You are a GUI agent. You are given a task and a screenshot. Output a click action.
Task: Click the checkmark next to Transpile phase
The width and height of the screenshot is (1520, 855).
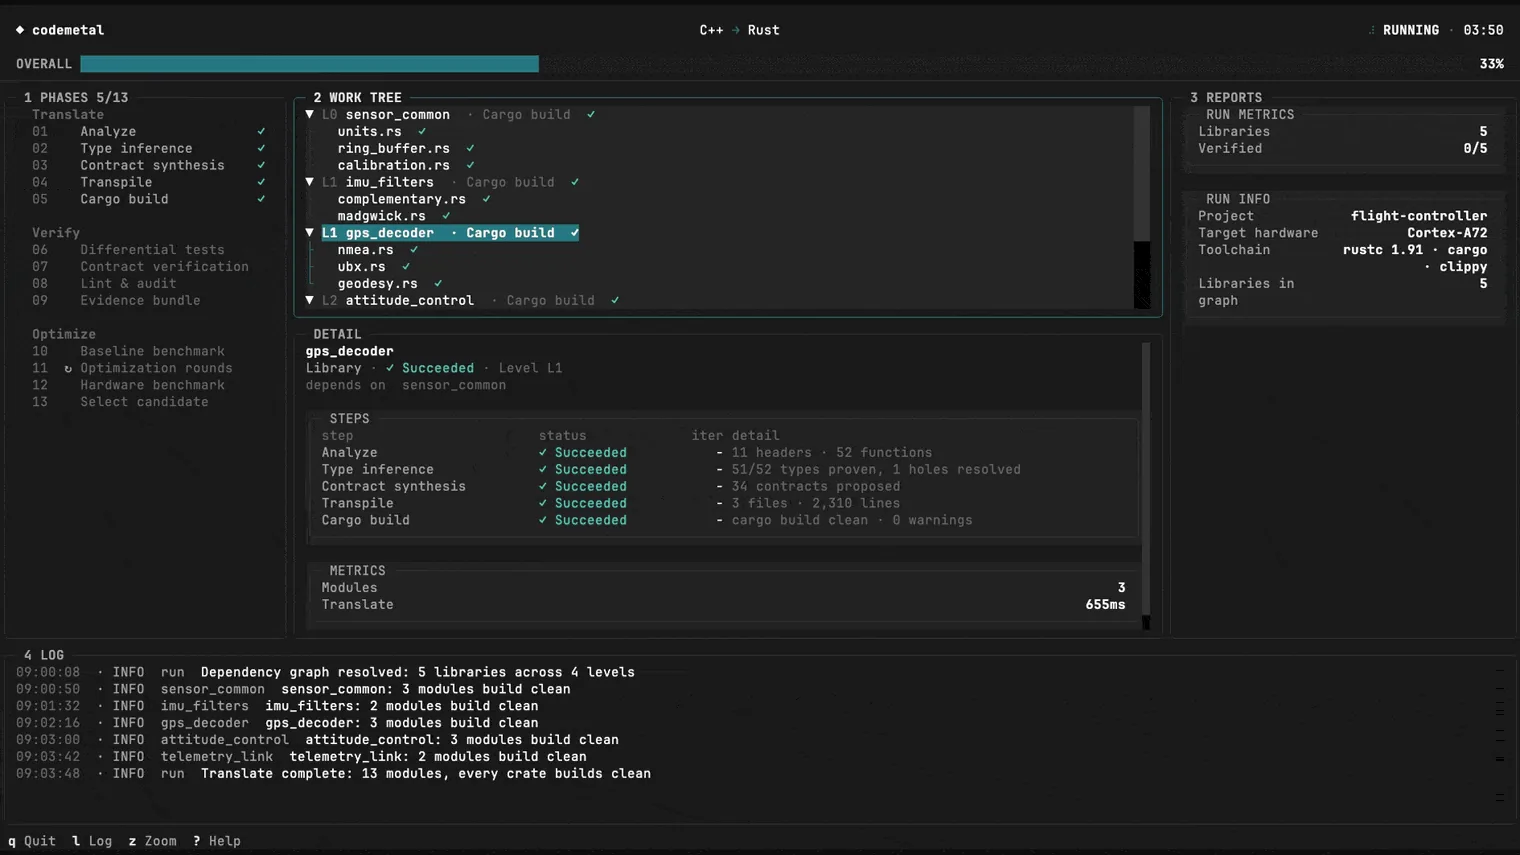tap(261, 183)
